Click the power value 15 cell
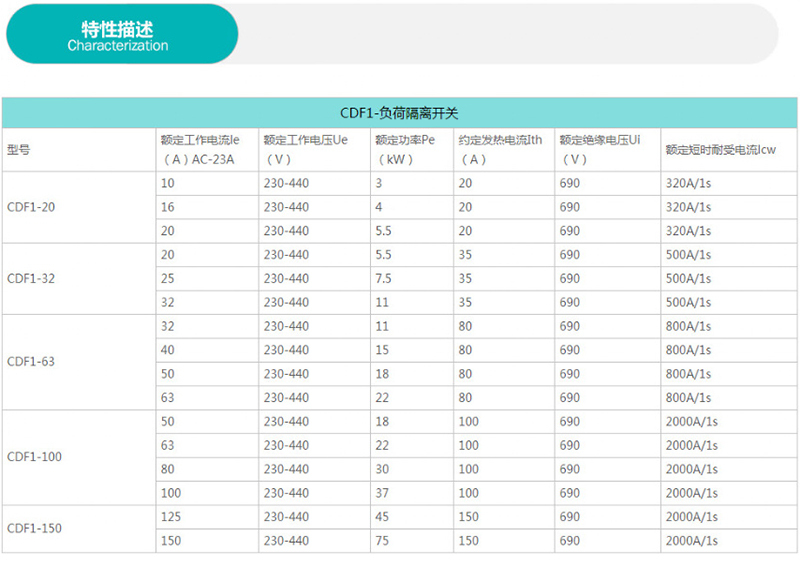 412,350
